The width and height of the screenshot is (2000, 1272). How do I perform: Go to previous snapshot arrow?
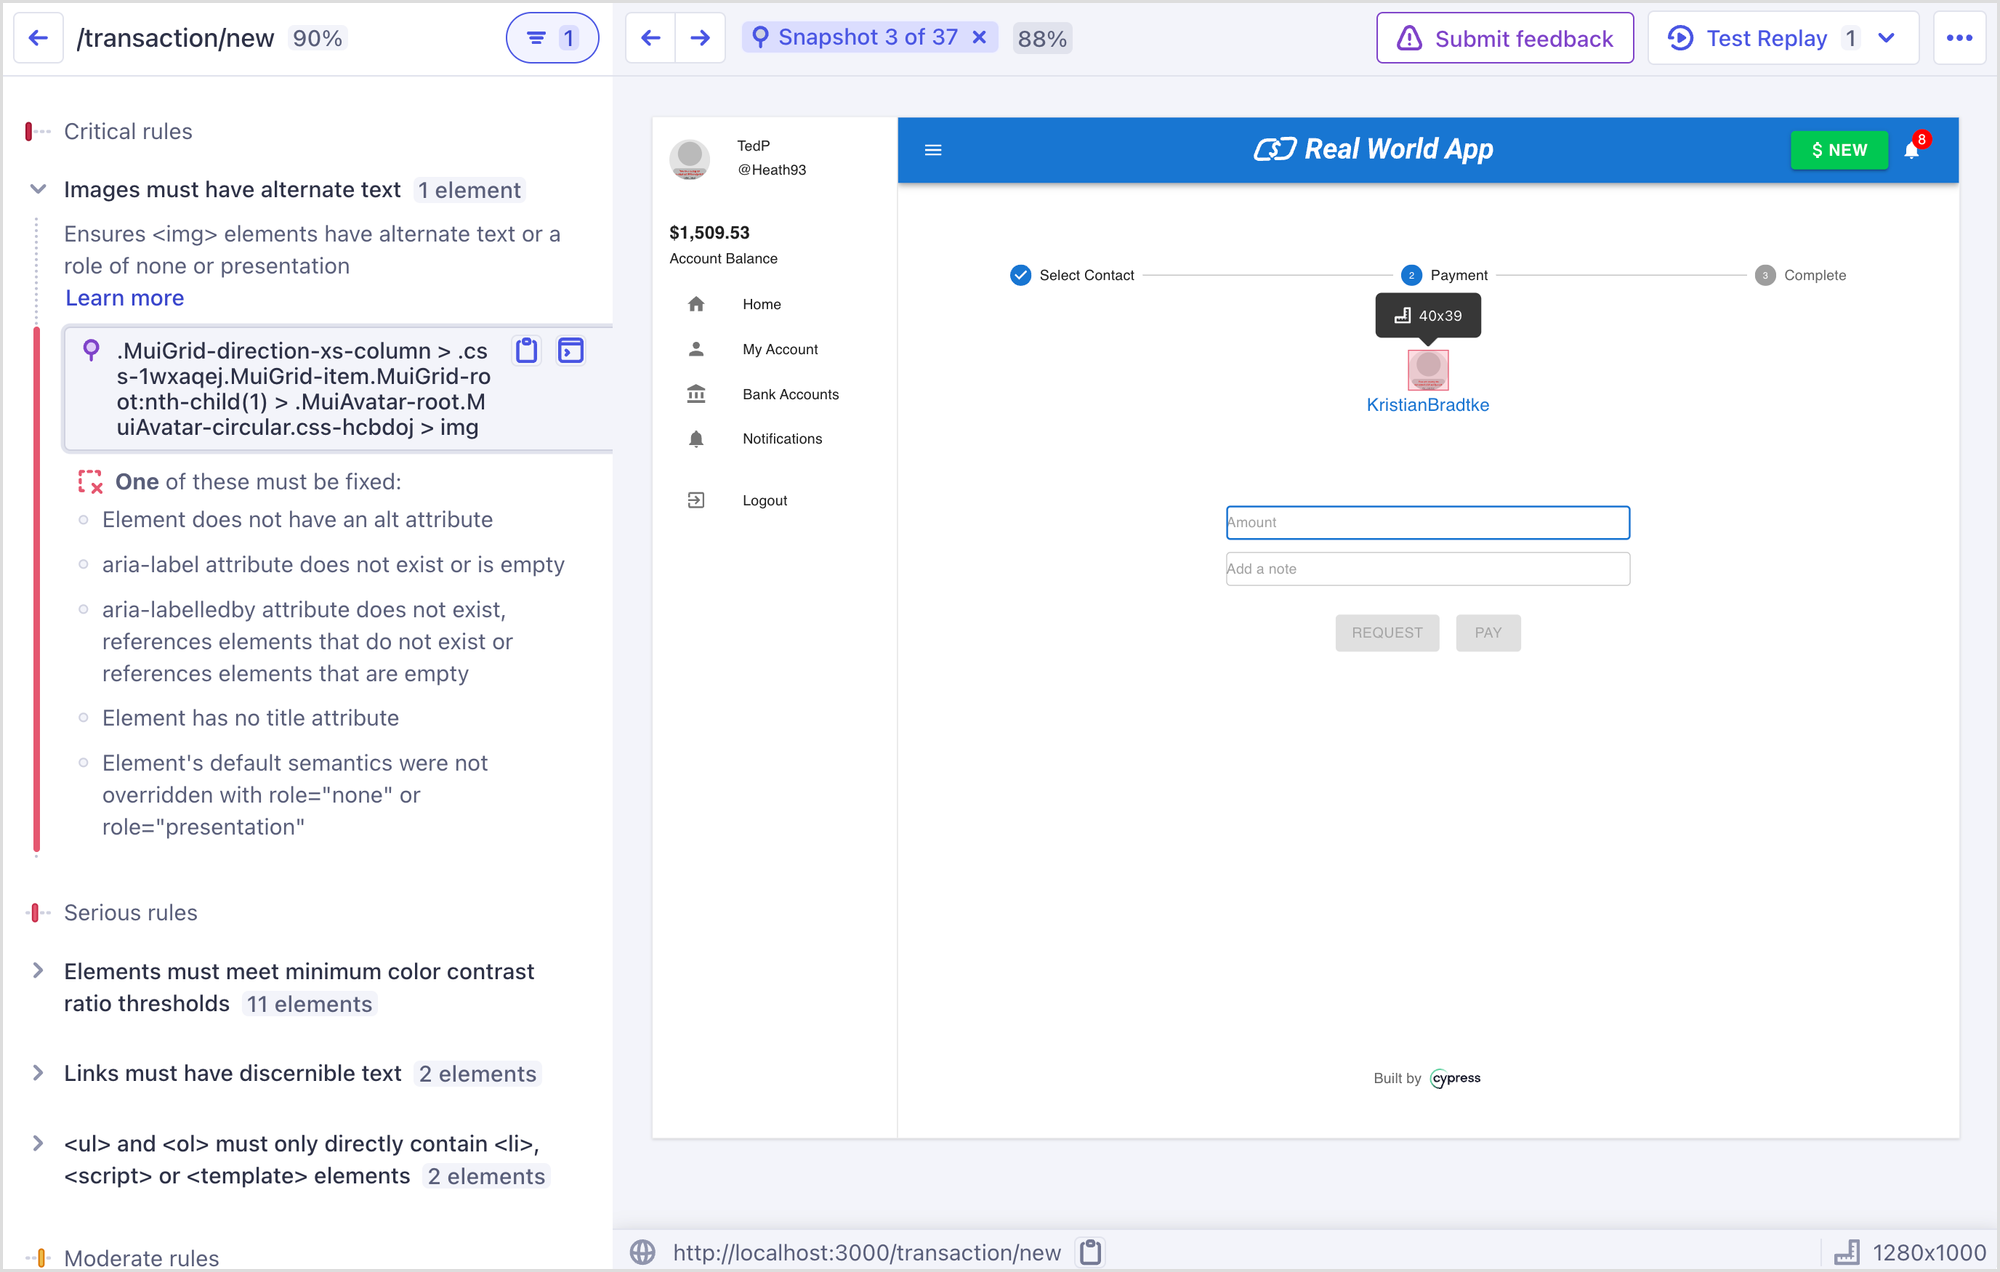[x=651, y=38]
